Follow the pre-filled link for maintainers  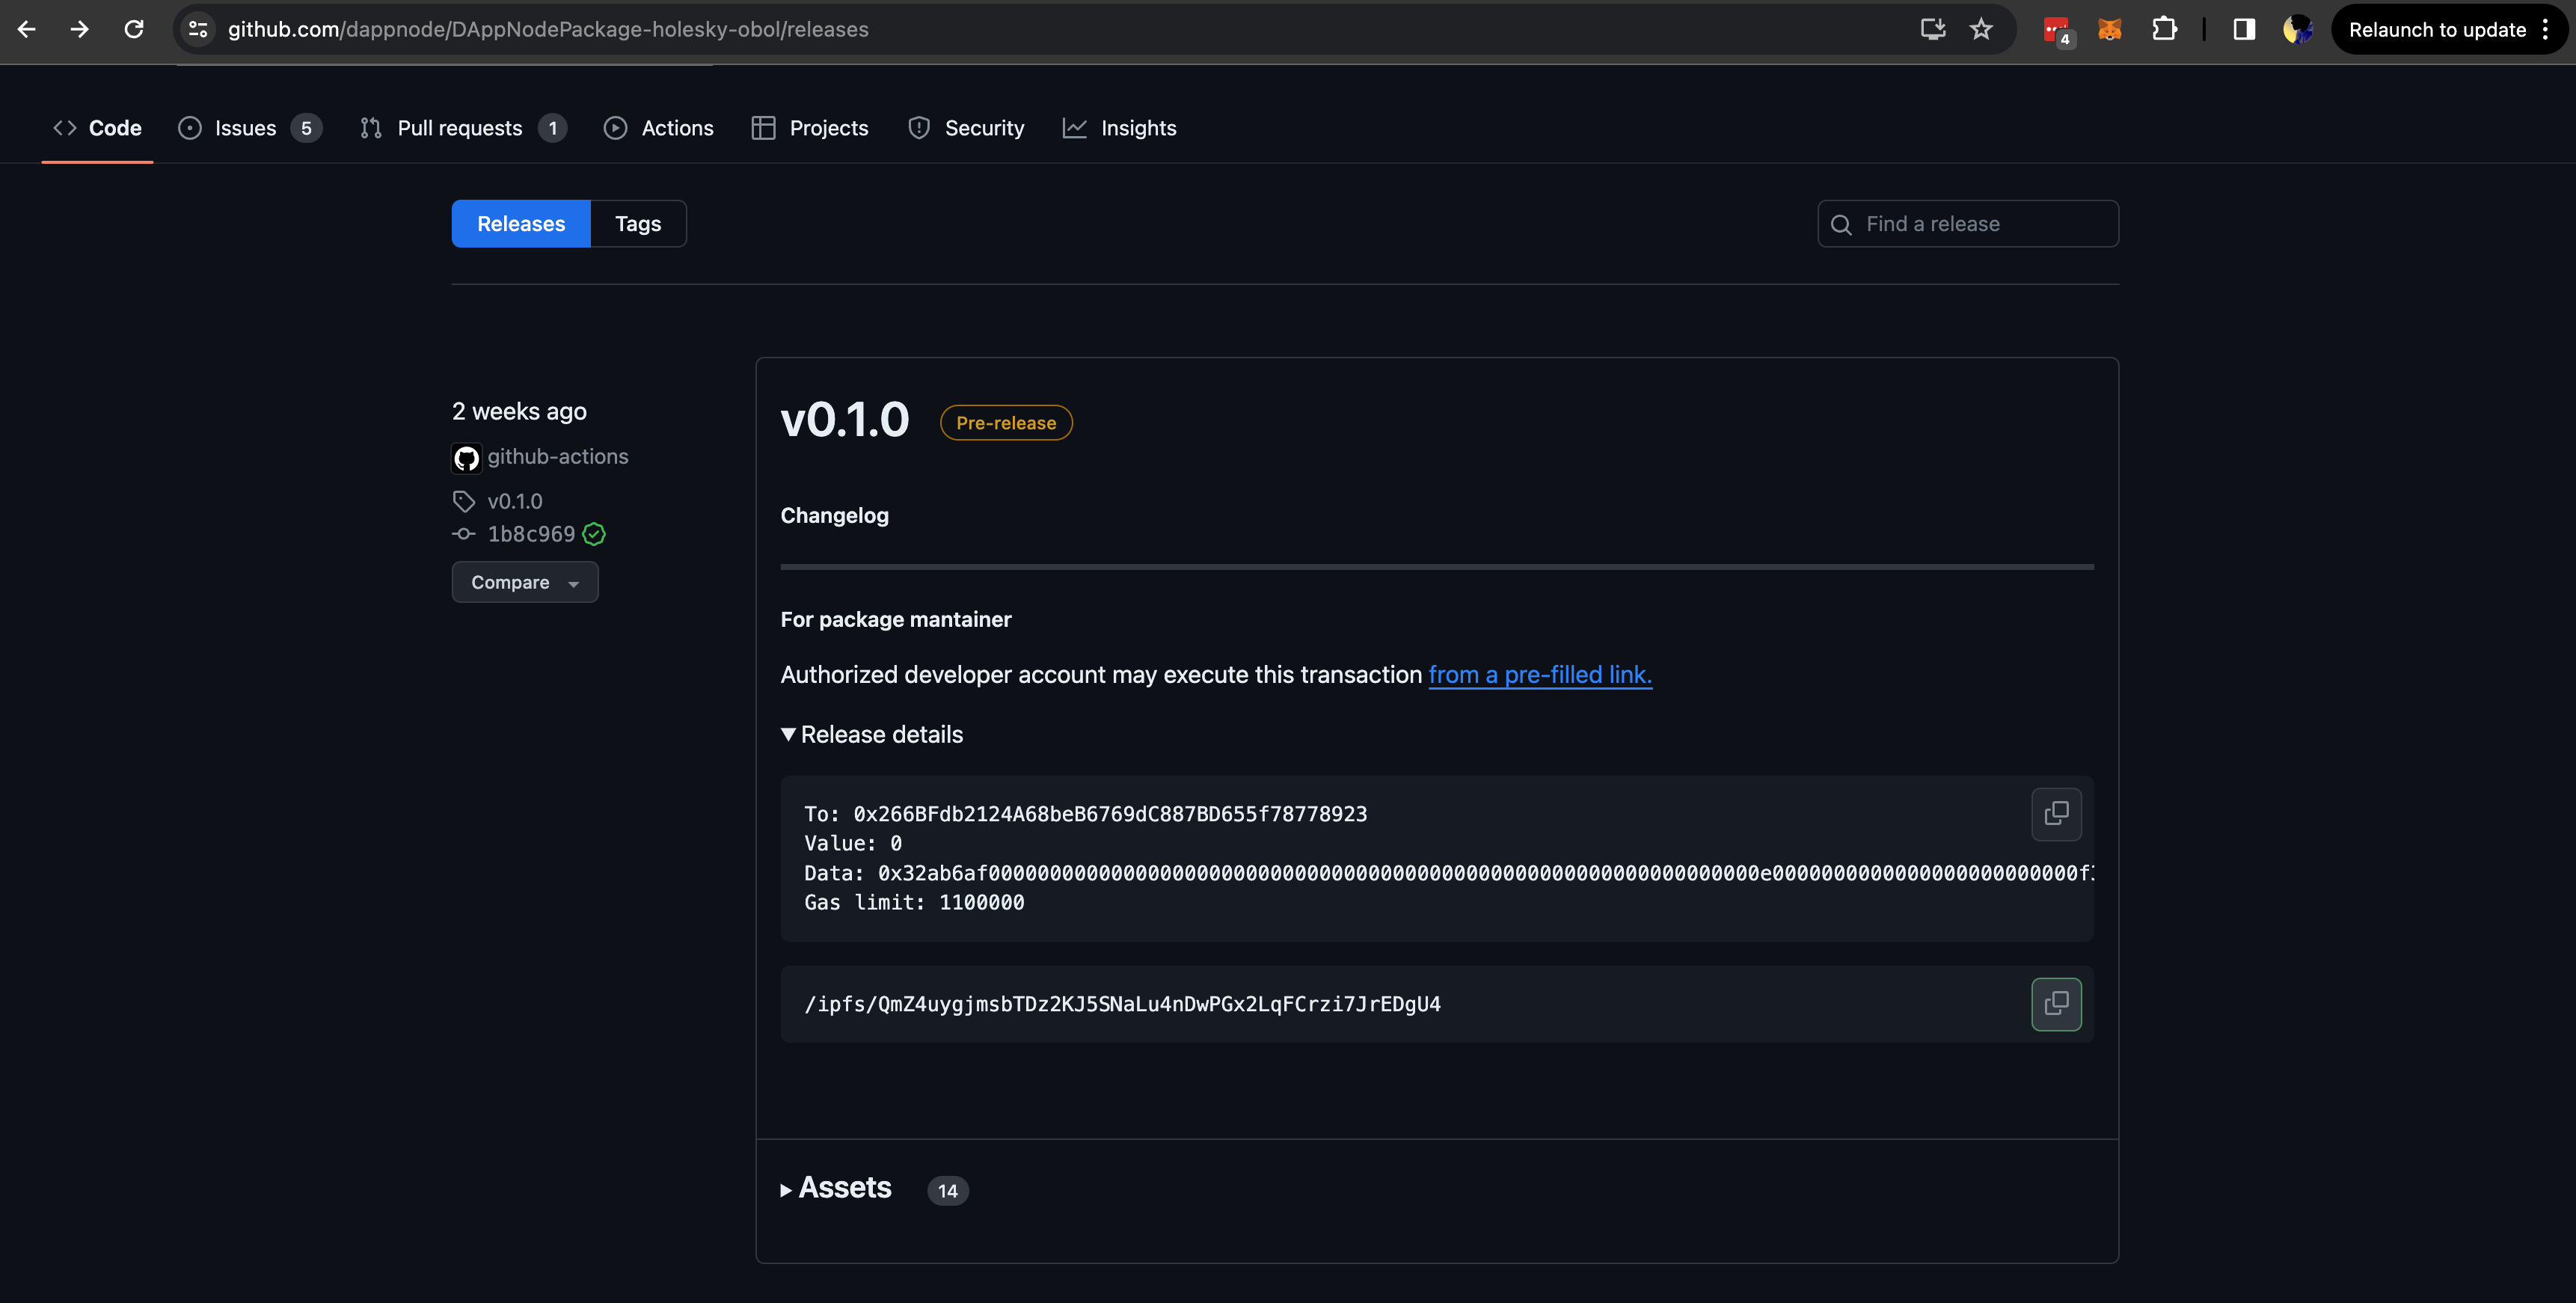point(1540,675)
